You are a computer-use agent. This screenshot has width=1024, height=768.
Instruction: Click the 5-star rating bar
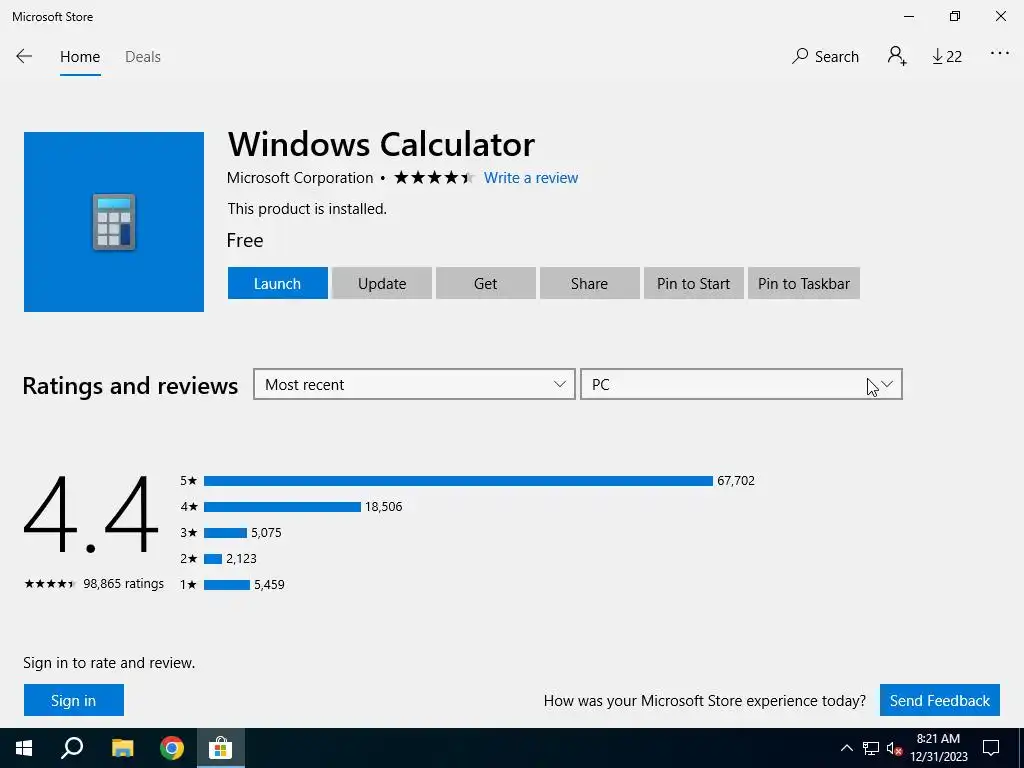tap(458, 481)
